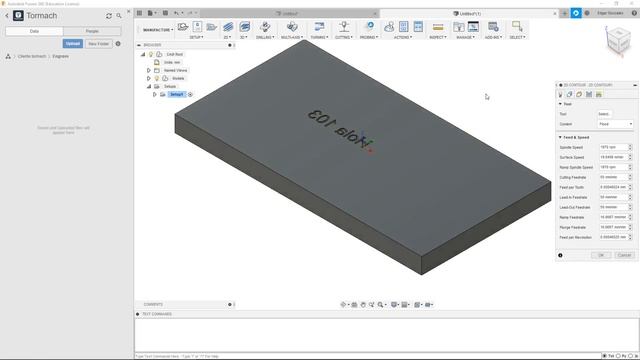Click the Save icon in quick access bar
Viewport: 640px width, 360px height.
pos(165,13)
